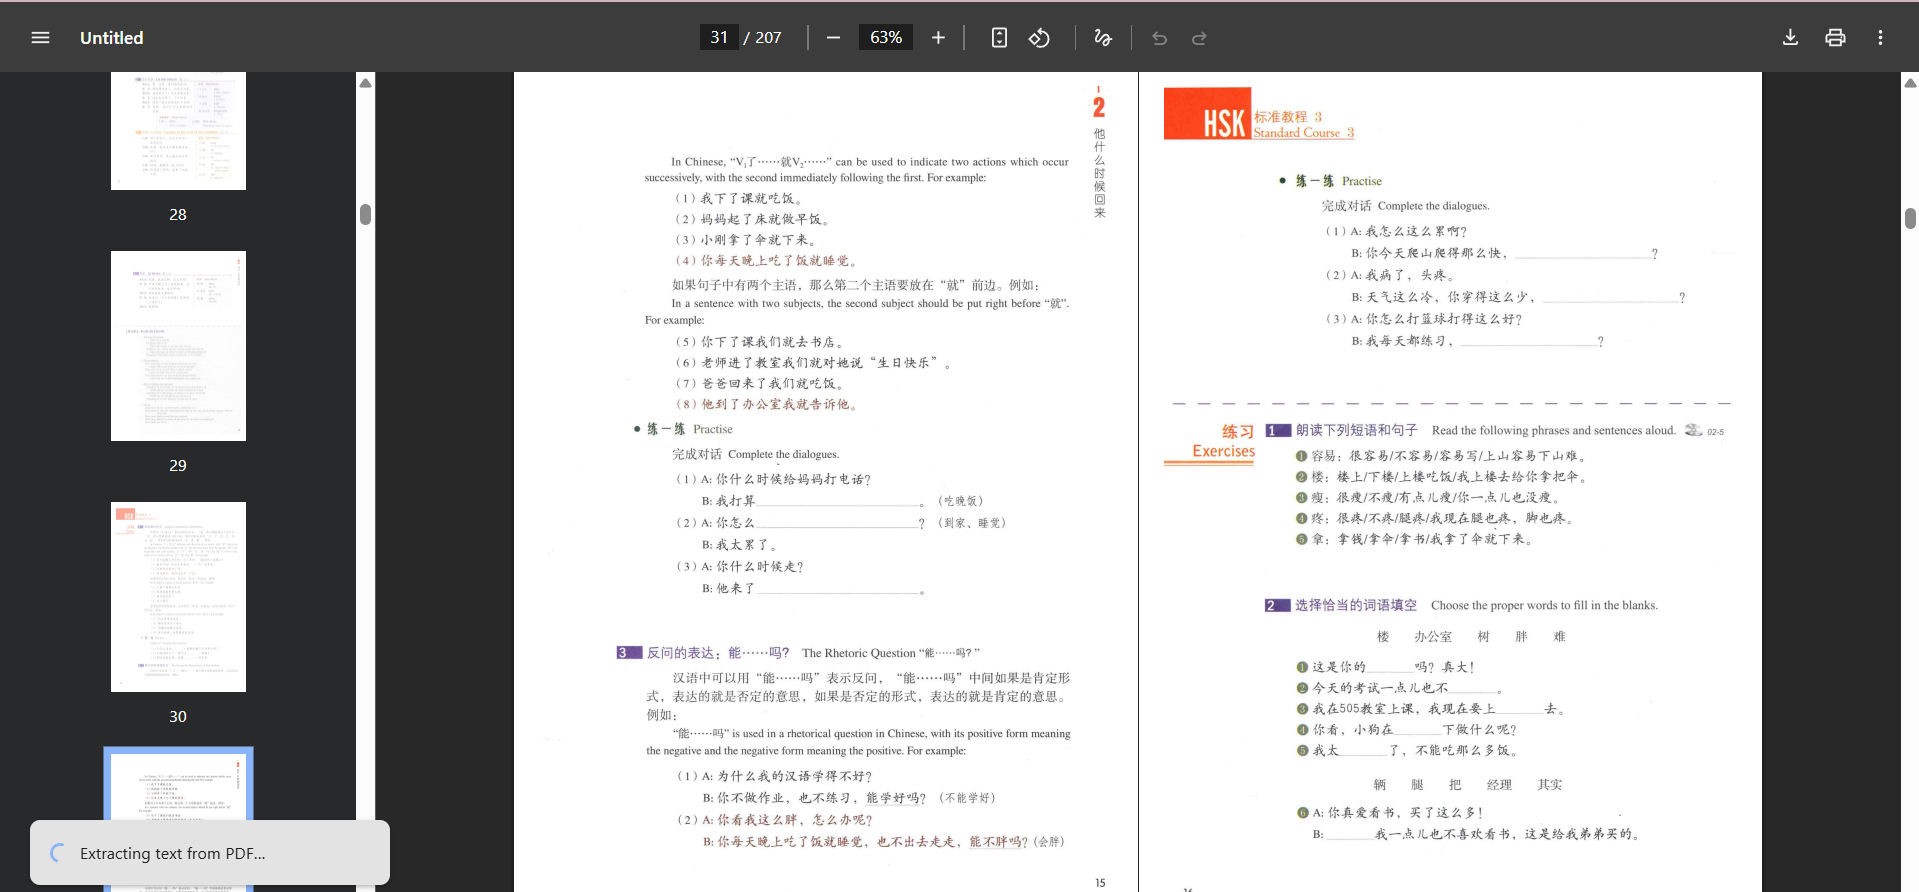This screenshot has width=1919, height=892.
Task: Click the section number 3 purple badge
Action: coord(628,653)
